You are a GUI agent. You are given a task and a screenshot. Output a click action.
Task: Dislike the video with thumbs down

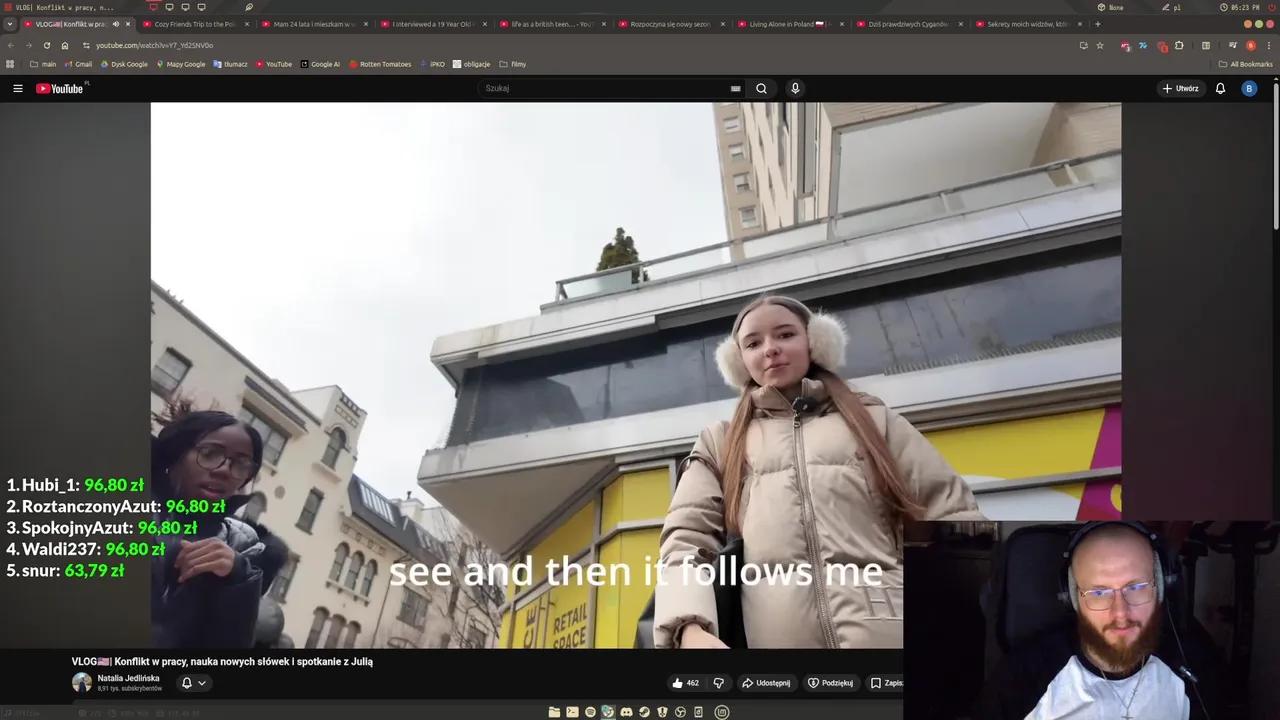click(x=718, y=683)
